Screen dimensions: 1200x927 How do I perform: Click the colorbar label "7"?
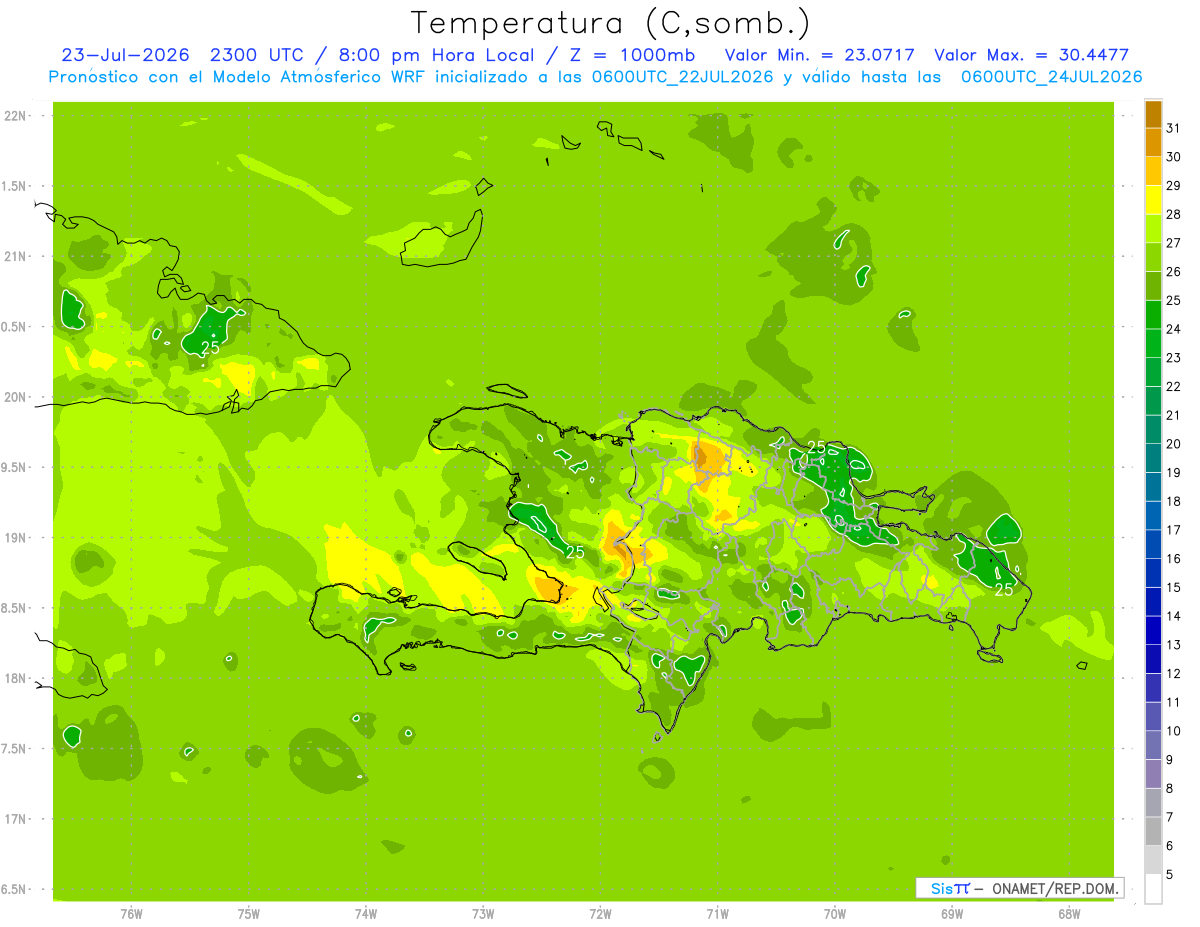pos(1169,818)
